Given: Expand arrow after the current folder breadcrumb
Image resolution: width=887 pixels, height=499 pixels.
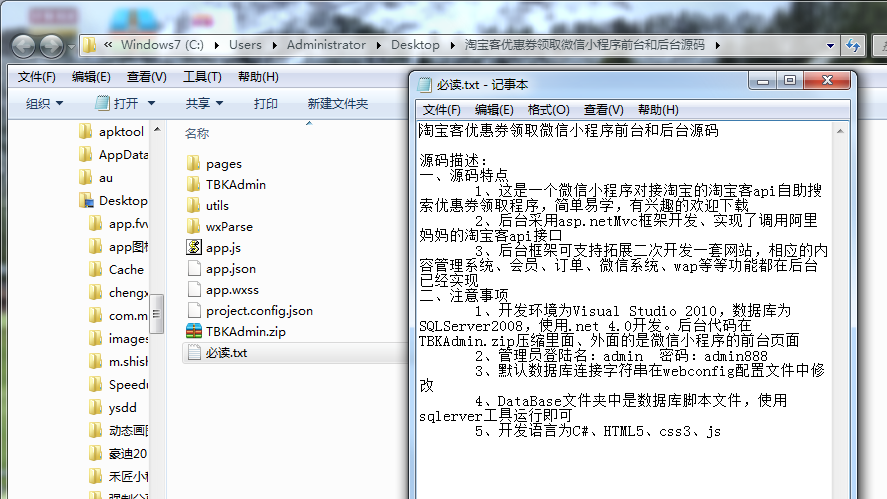Looking at the screenshot, I should (x=717, y=45).
